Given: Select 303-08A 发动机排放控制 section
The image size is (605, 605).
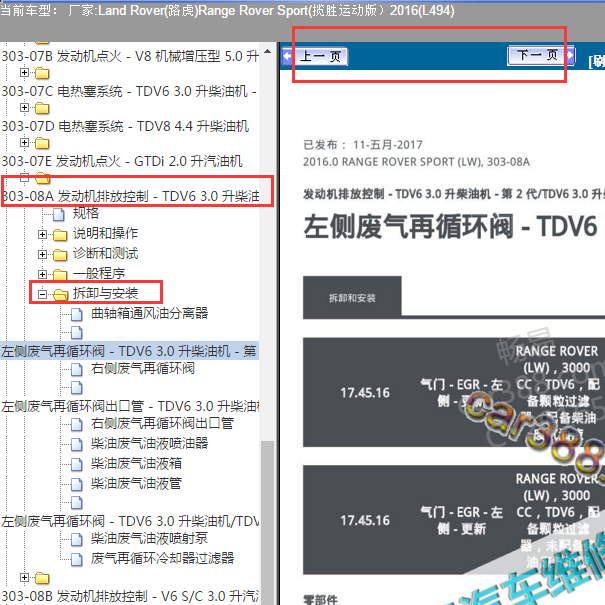Looking at the screenshot, I should (130, 196).
